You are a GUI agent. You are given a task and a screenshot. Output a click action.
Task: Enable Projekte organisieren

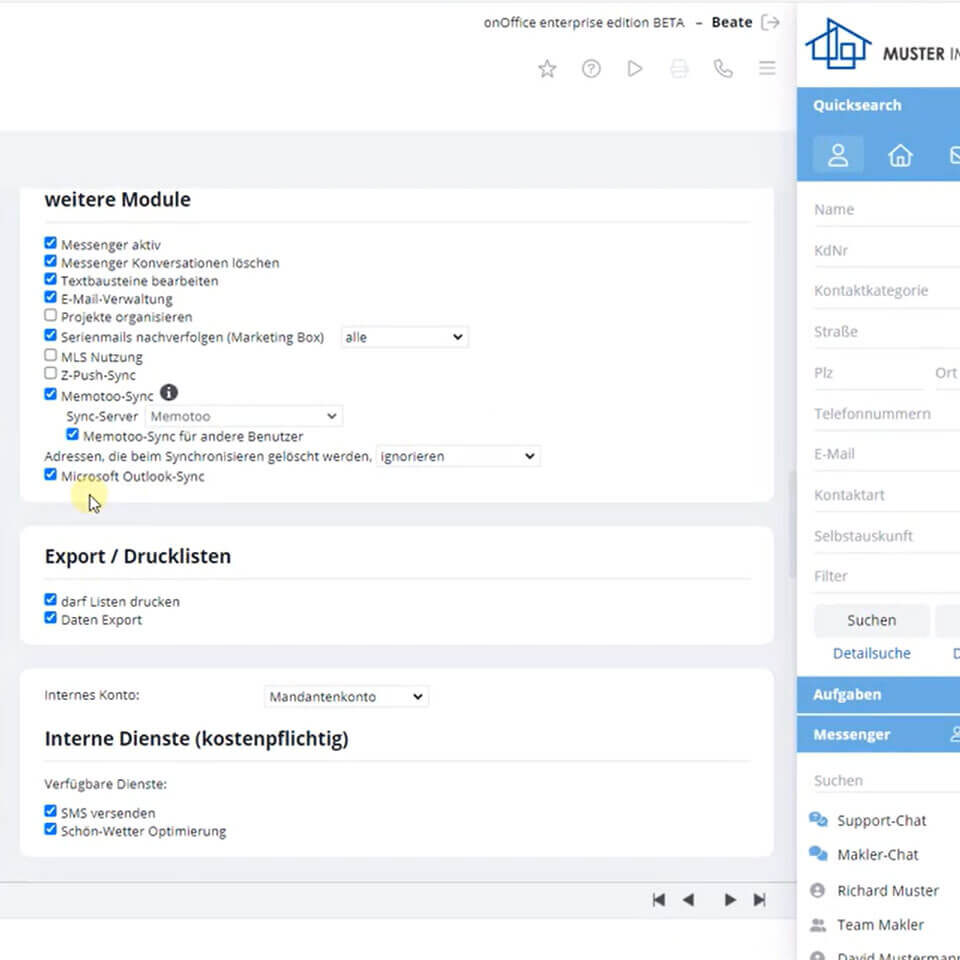pyautogui.click(x=50, y=314)
